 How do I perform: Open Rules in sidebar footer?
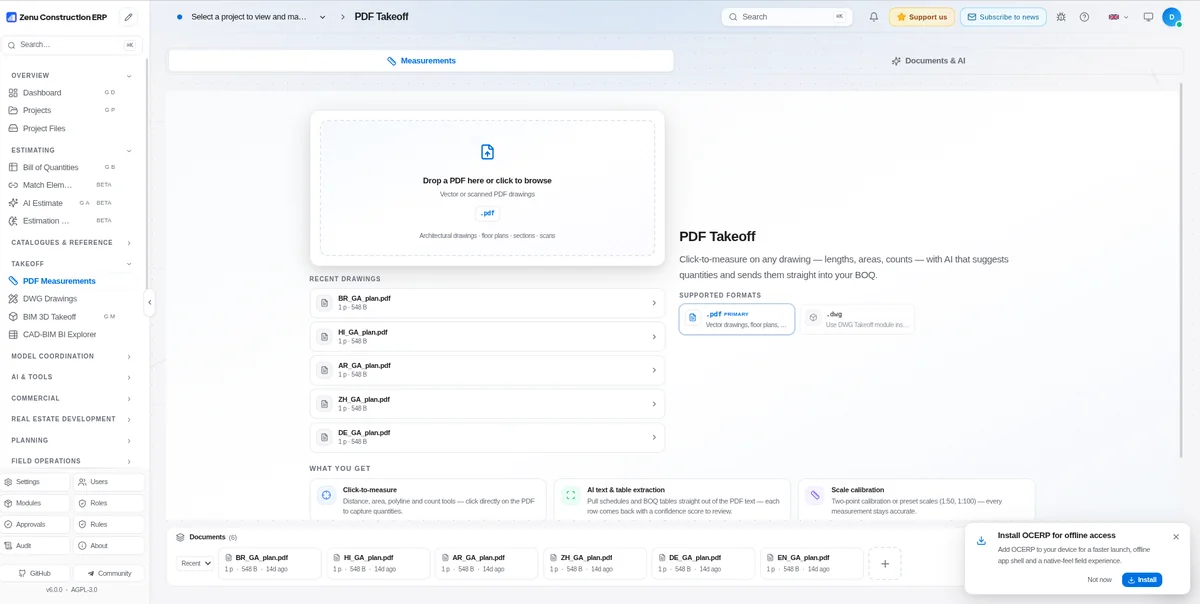pos(110,524)
